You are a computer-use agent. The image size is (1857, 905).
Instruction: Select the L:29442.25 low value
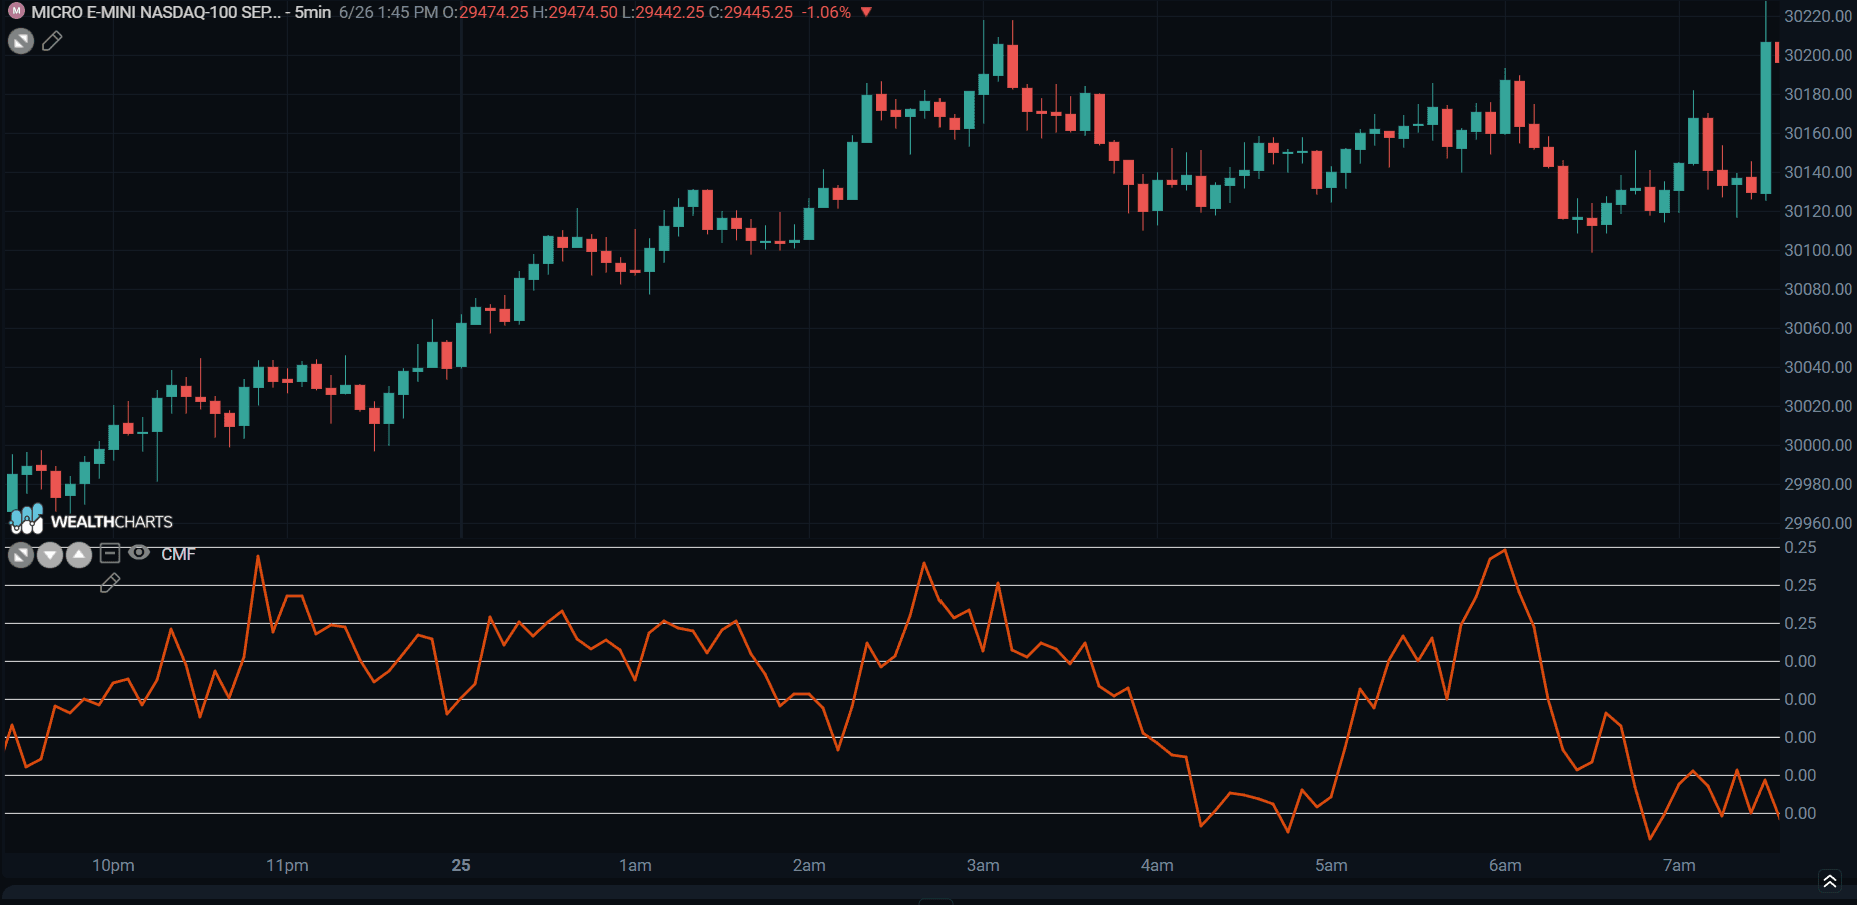pyautogui.click(x=663, y=12)
